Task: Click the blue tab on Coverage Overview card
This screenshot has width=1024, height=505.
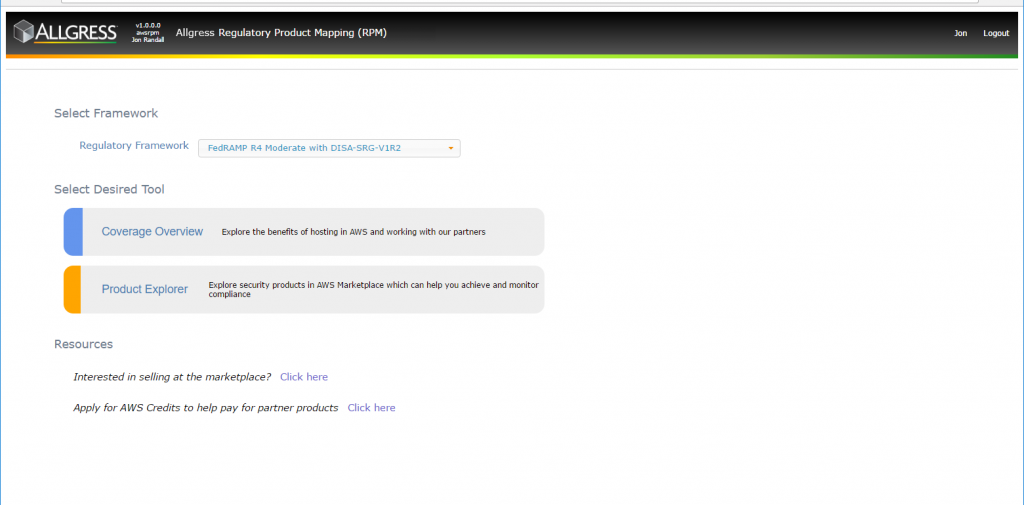Action: point(73,232)
